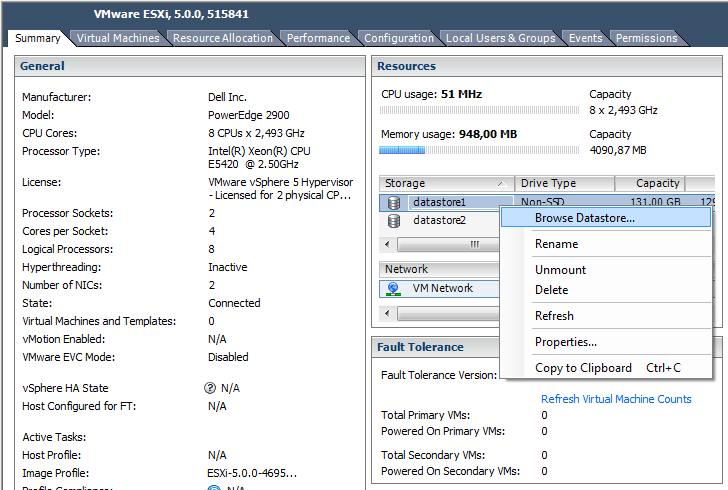The width and height of the screenshot is (728, 490).
Task: Click the Dell Inc. manufacturer value
Action: coord(227,97)
